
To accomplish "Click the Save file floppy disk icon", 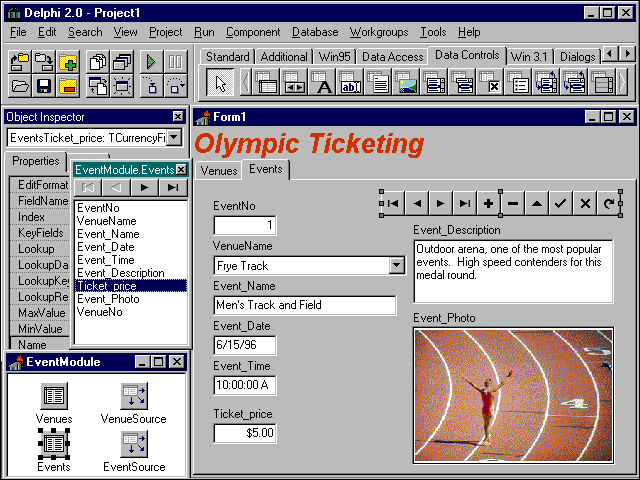I will (x=43, y=86).
